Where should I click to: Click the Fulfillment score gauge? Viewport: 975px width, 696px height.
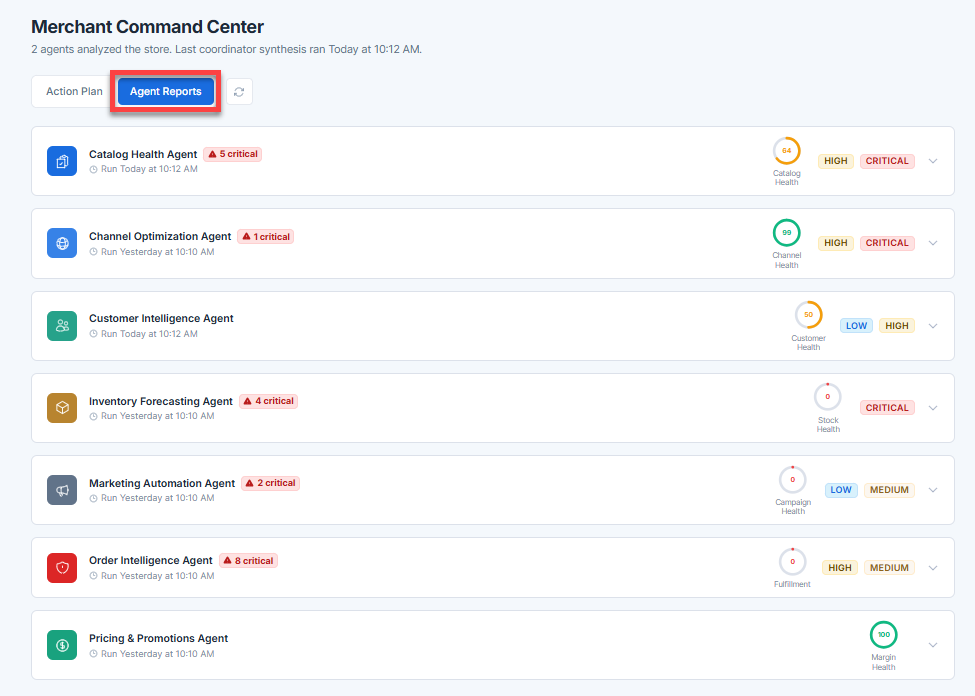[792, 562]
